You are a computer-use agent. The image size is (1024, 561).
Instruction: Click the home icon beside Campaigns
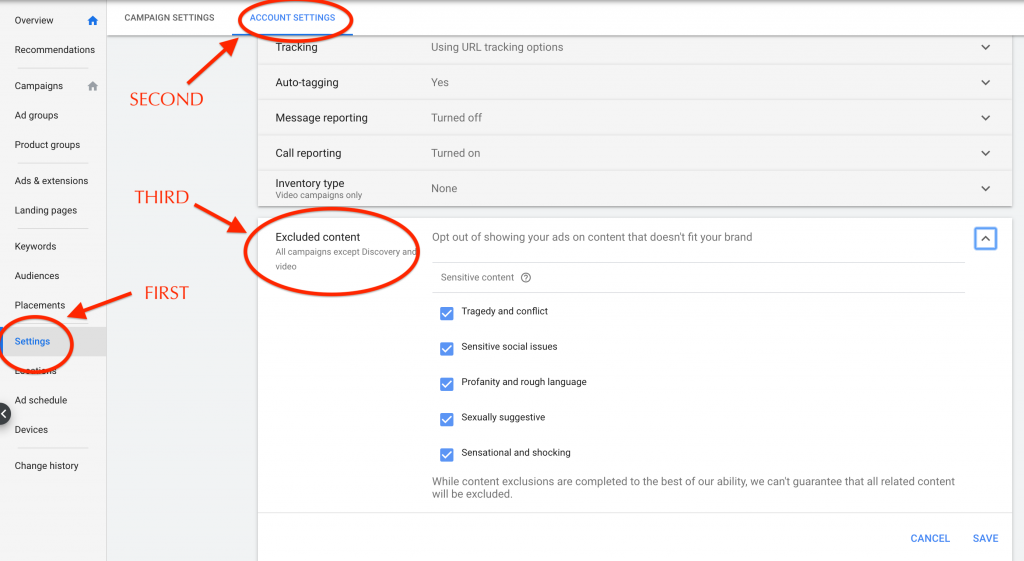tap(93, 86)
